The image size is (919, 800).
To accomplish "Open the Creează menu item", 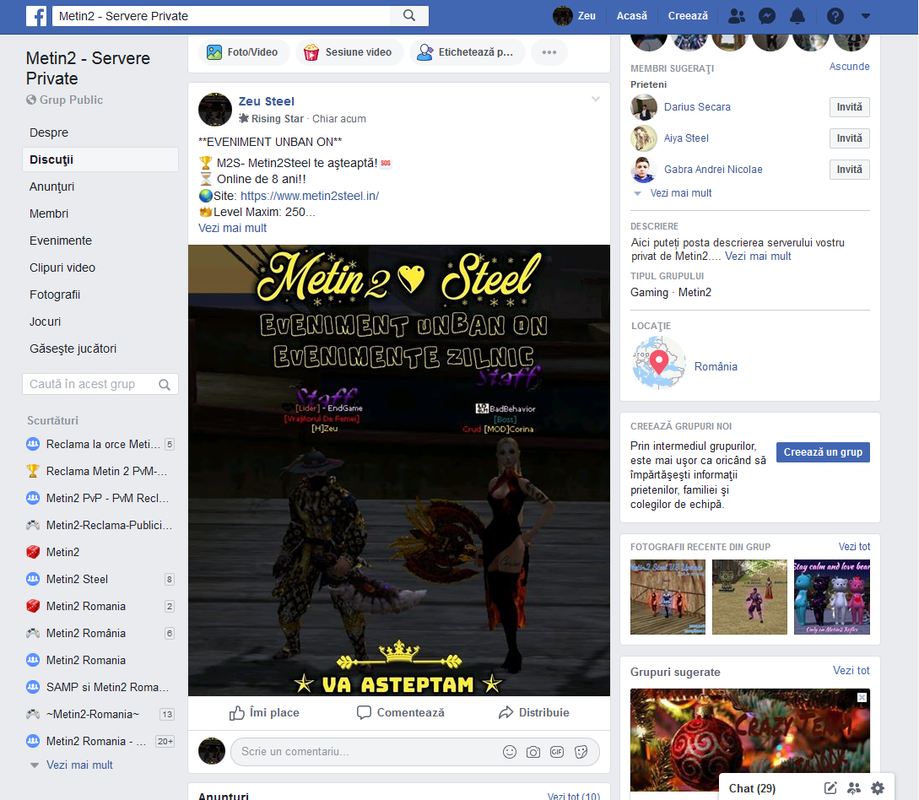I will coord(687,16).
